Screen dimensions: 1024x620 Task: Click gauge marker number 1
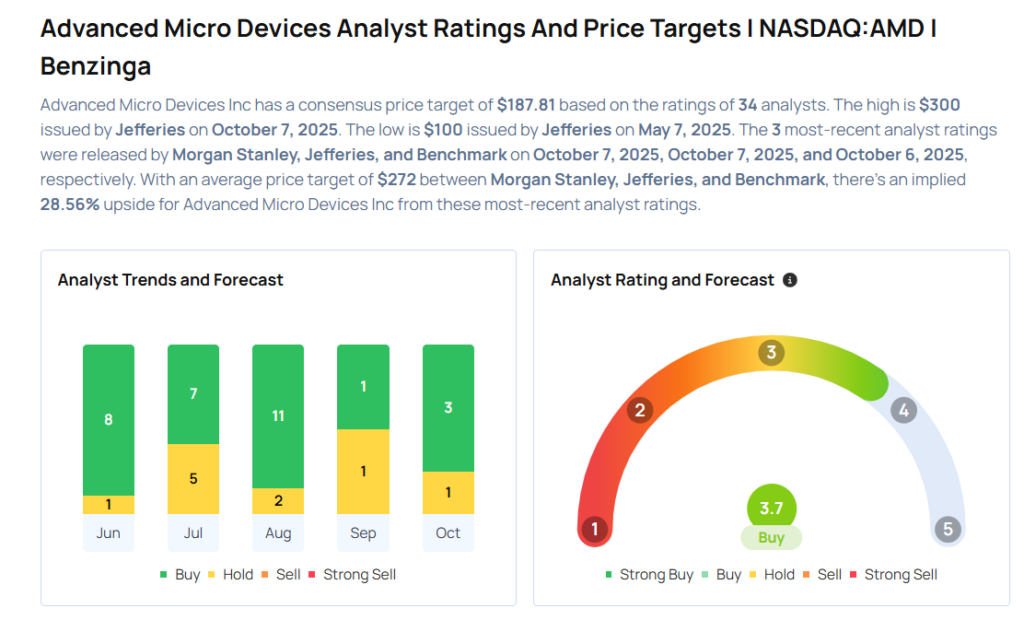(x=595, y=529)
